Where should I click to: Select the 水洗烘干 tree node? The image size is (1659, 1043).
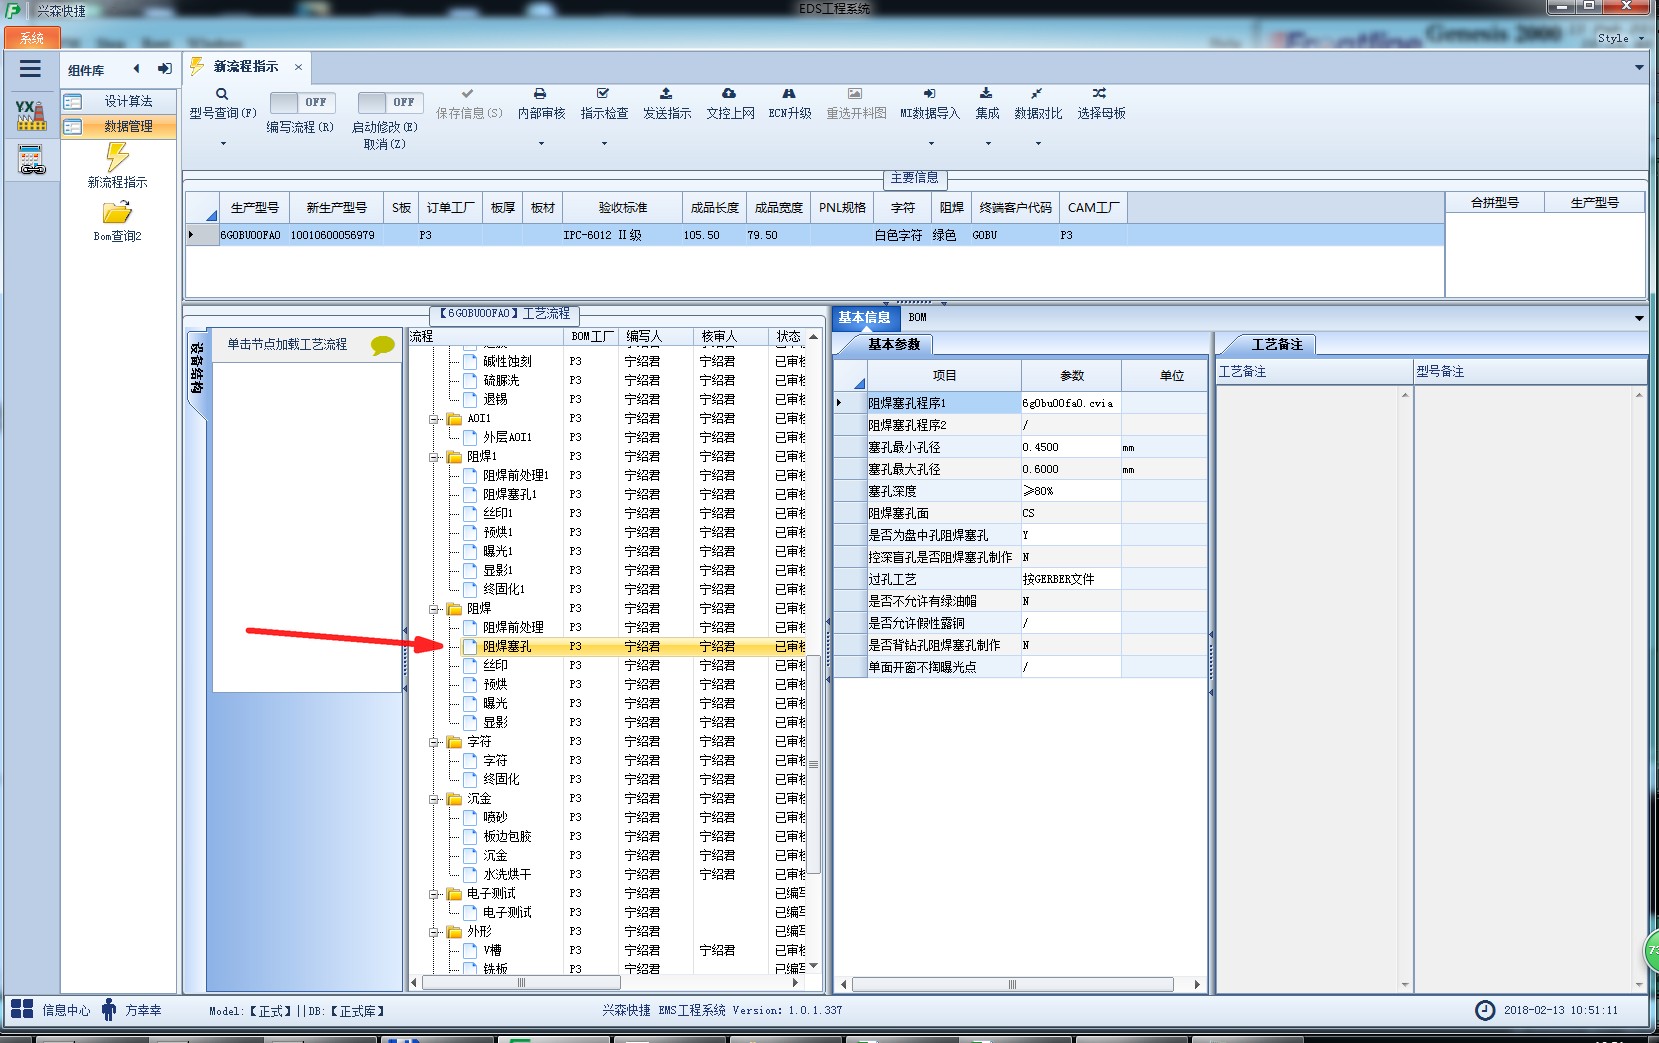point(508,875)
